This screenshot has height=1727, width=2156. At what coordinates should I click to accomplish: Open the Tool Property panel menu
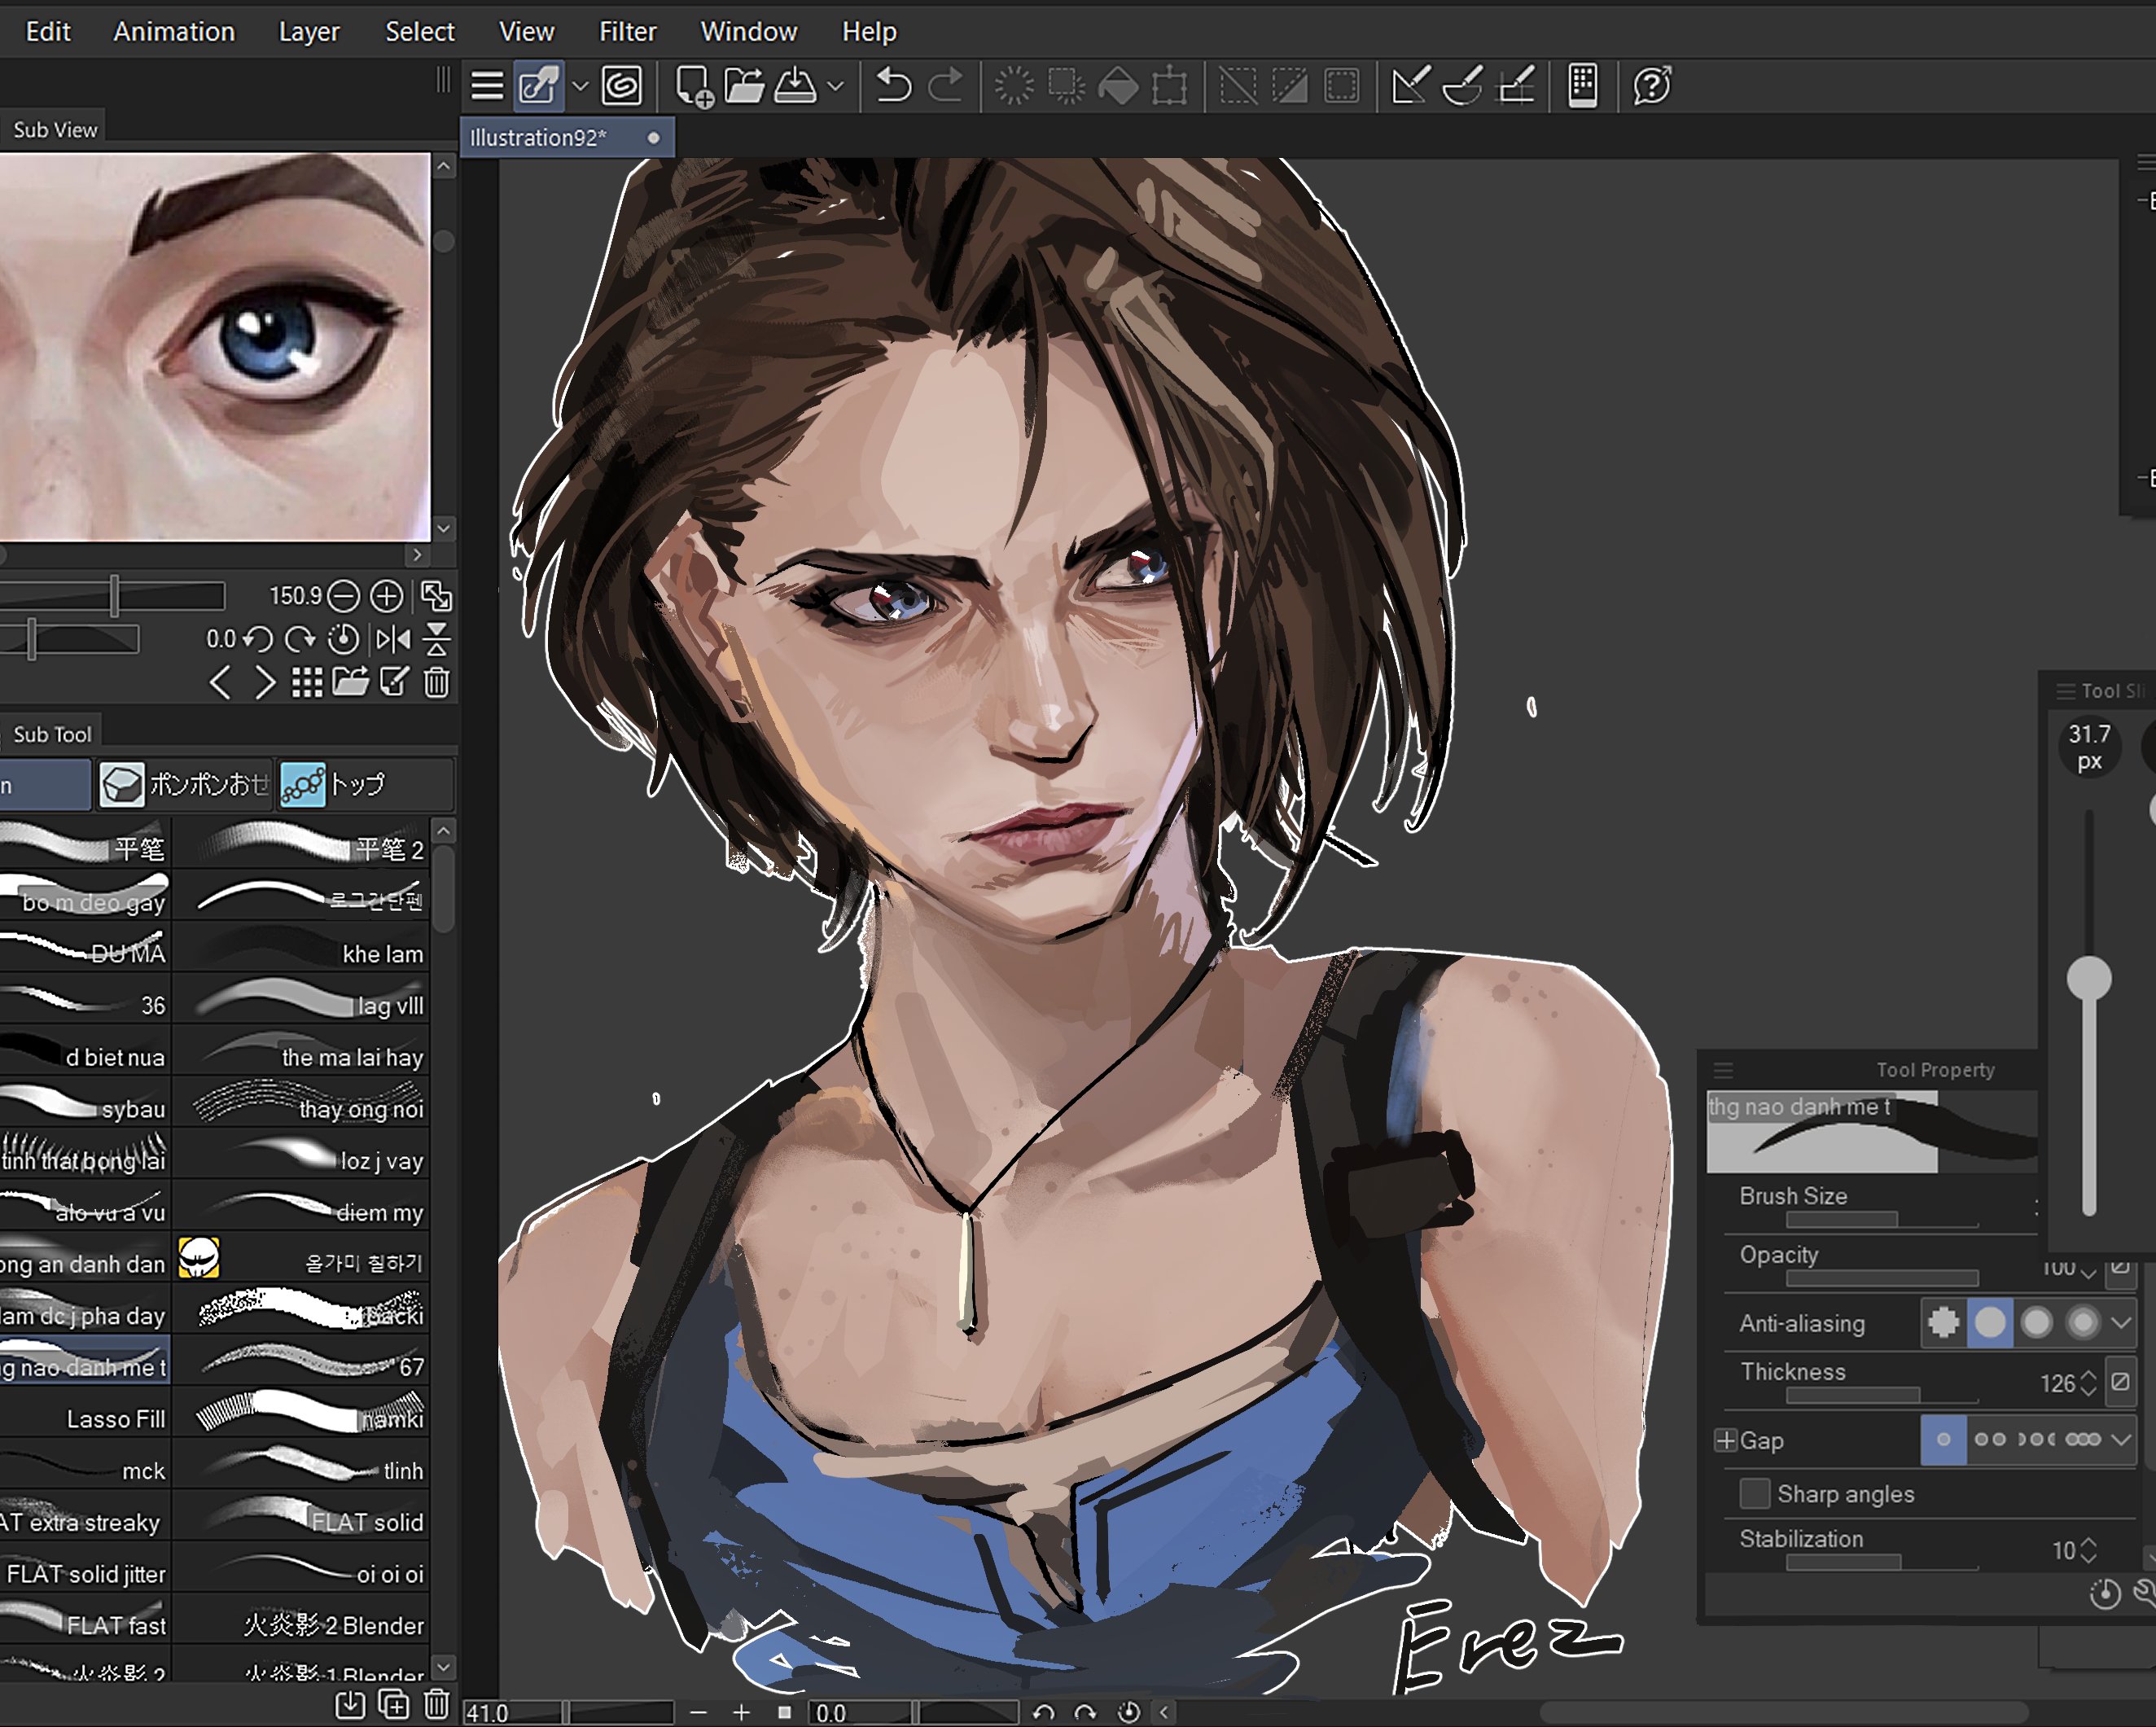1723,1071
